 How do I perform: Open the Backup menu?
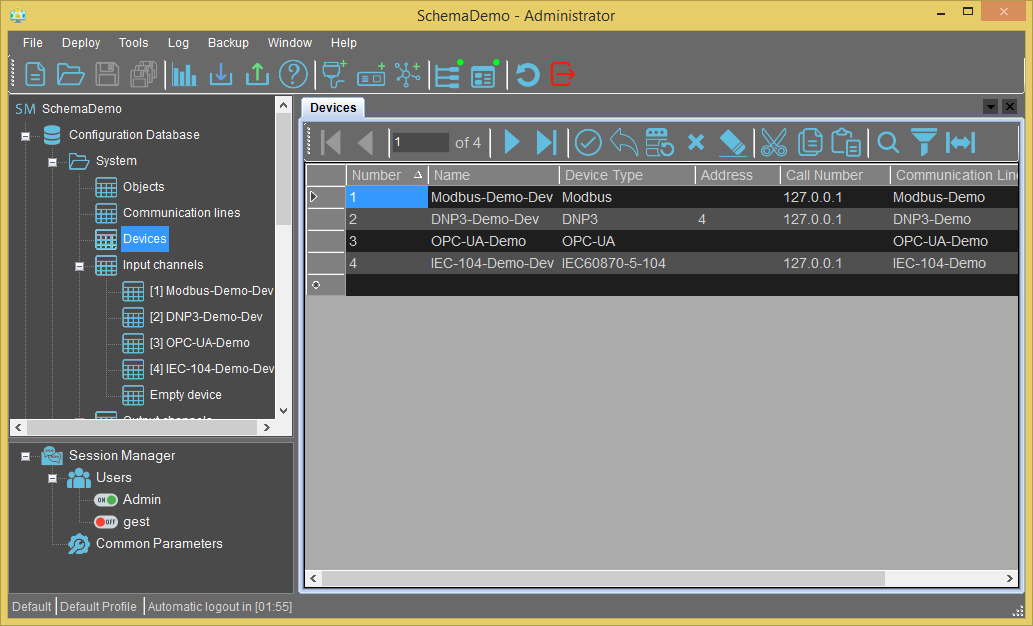pyautogui.click(x=228, y=43)
